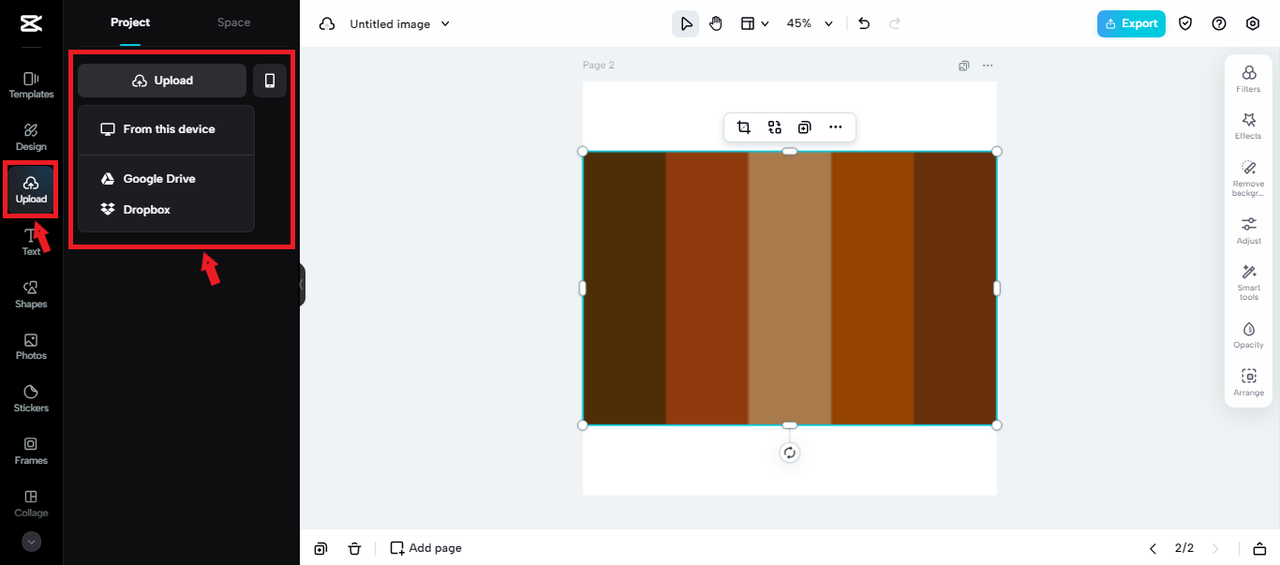Click the crop icon in floating toolbar
This screenshot has width=1280, height=565.
click(744, 127)
